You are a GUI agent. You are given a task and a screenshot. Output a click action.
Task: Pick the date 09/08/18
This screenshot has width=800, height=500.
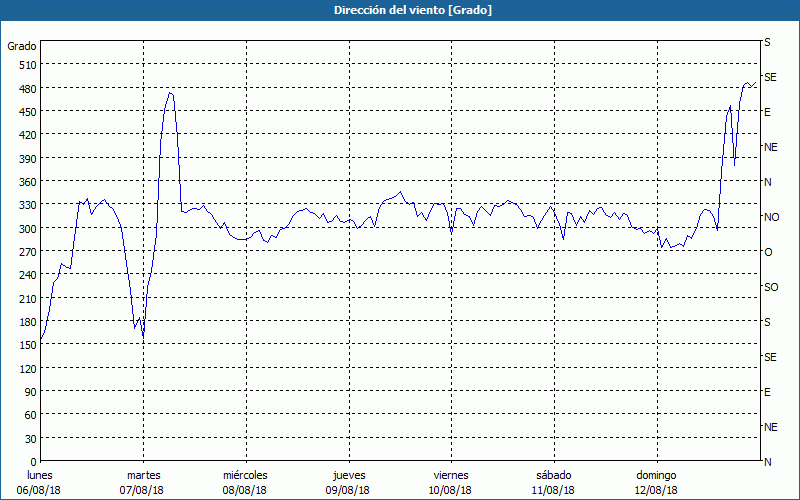tap(347, 490)
